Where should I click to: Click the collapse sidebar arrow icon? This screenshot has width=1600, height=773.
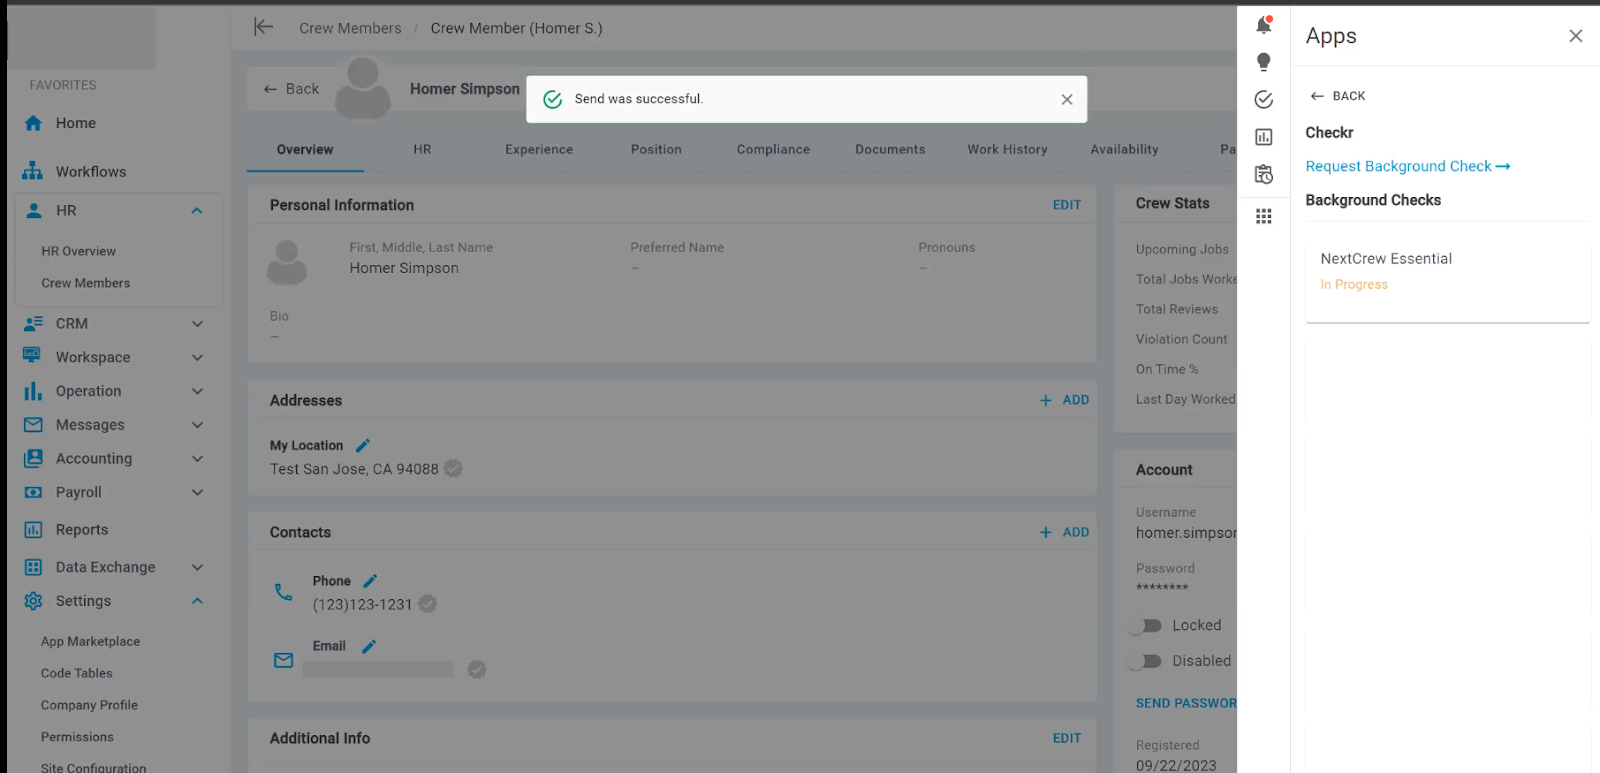[x=263, y=27]
